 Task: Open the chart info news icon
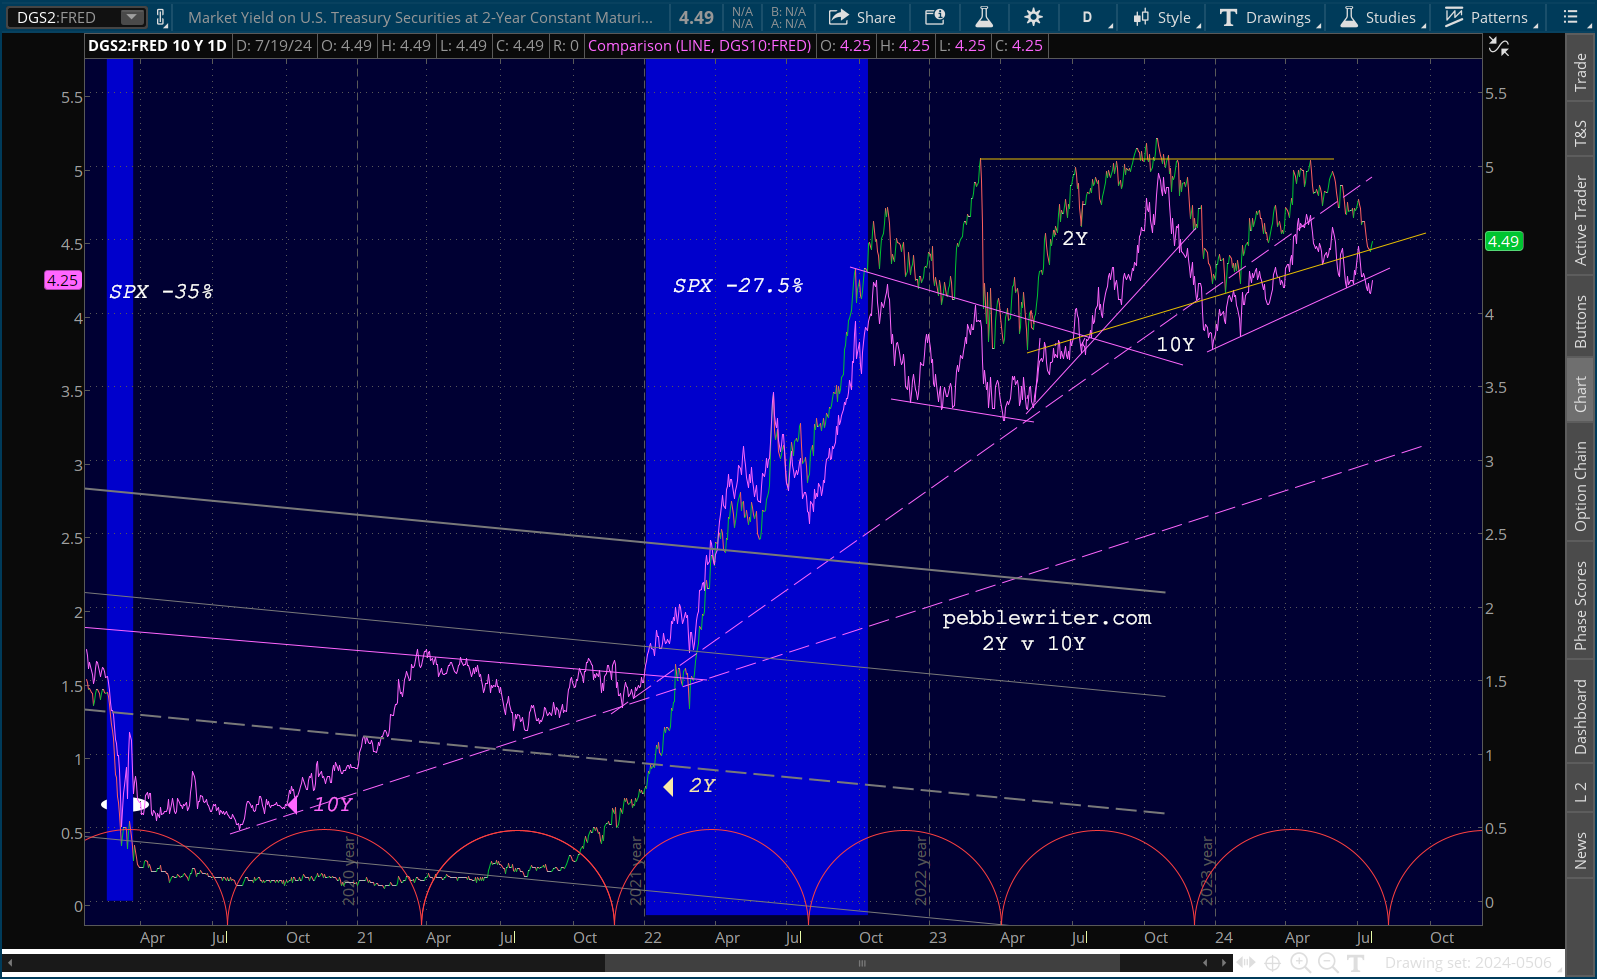(934, 17)
